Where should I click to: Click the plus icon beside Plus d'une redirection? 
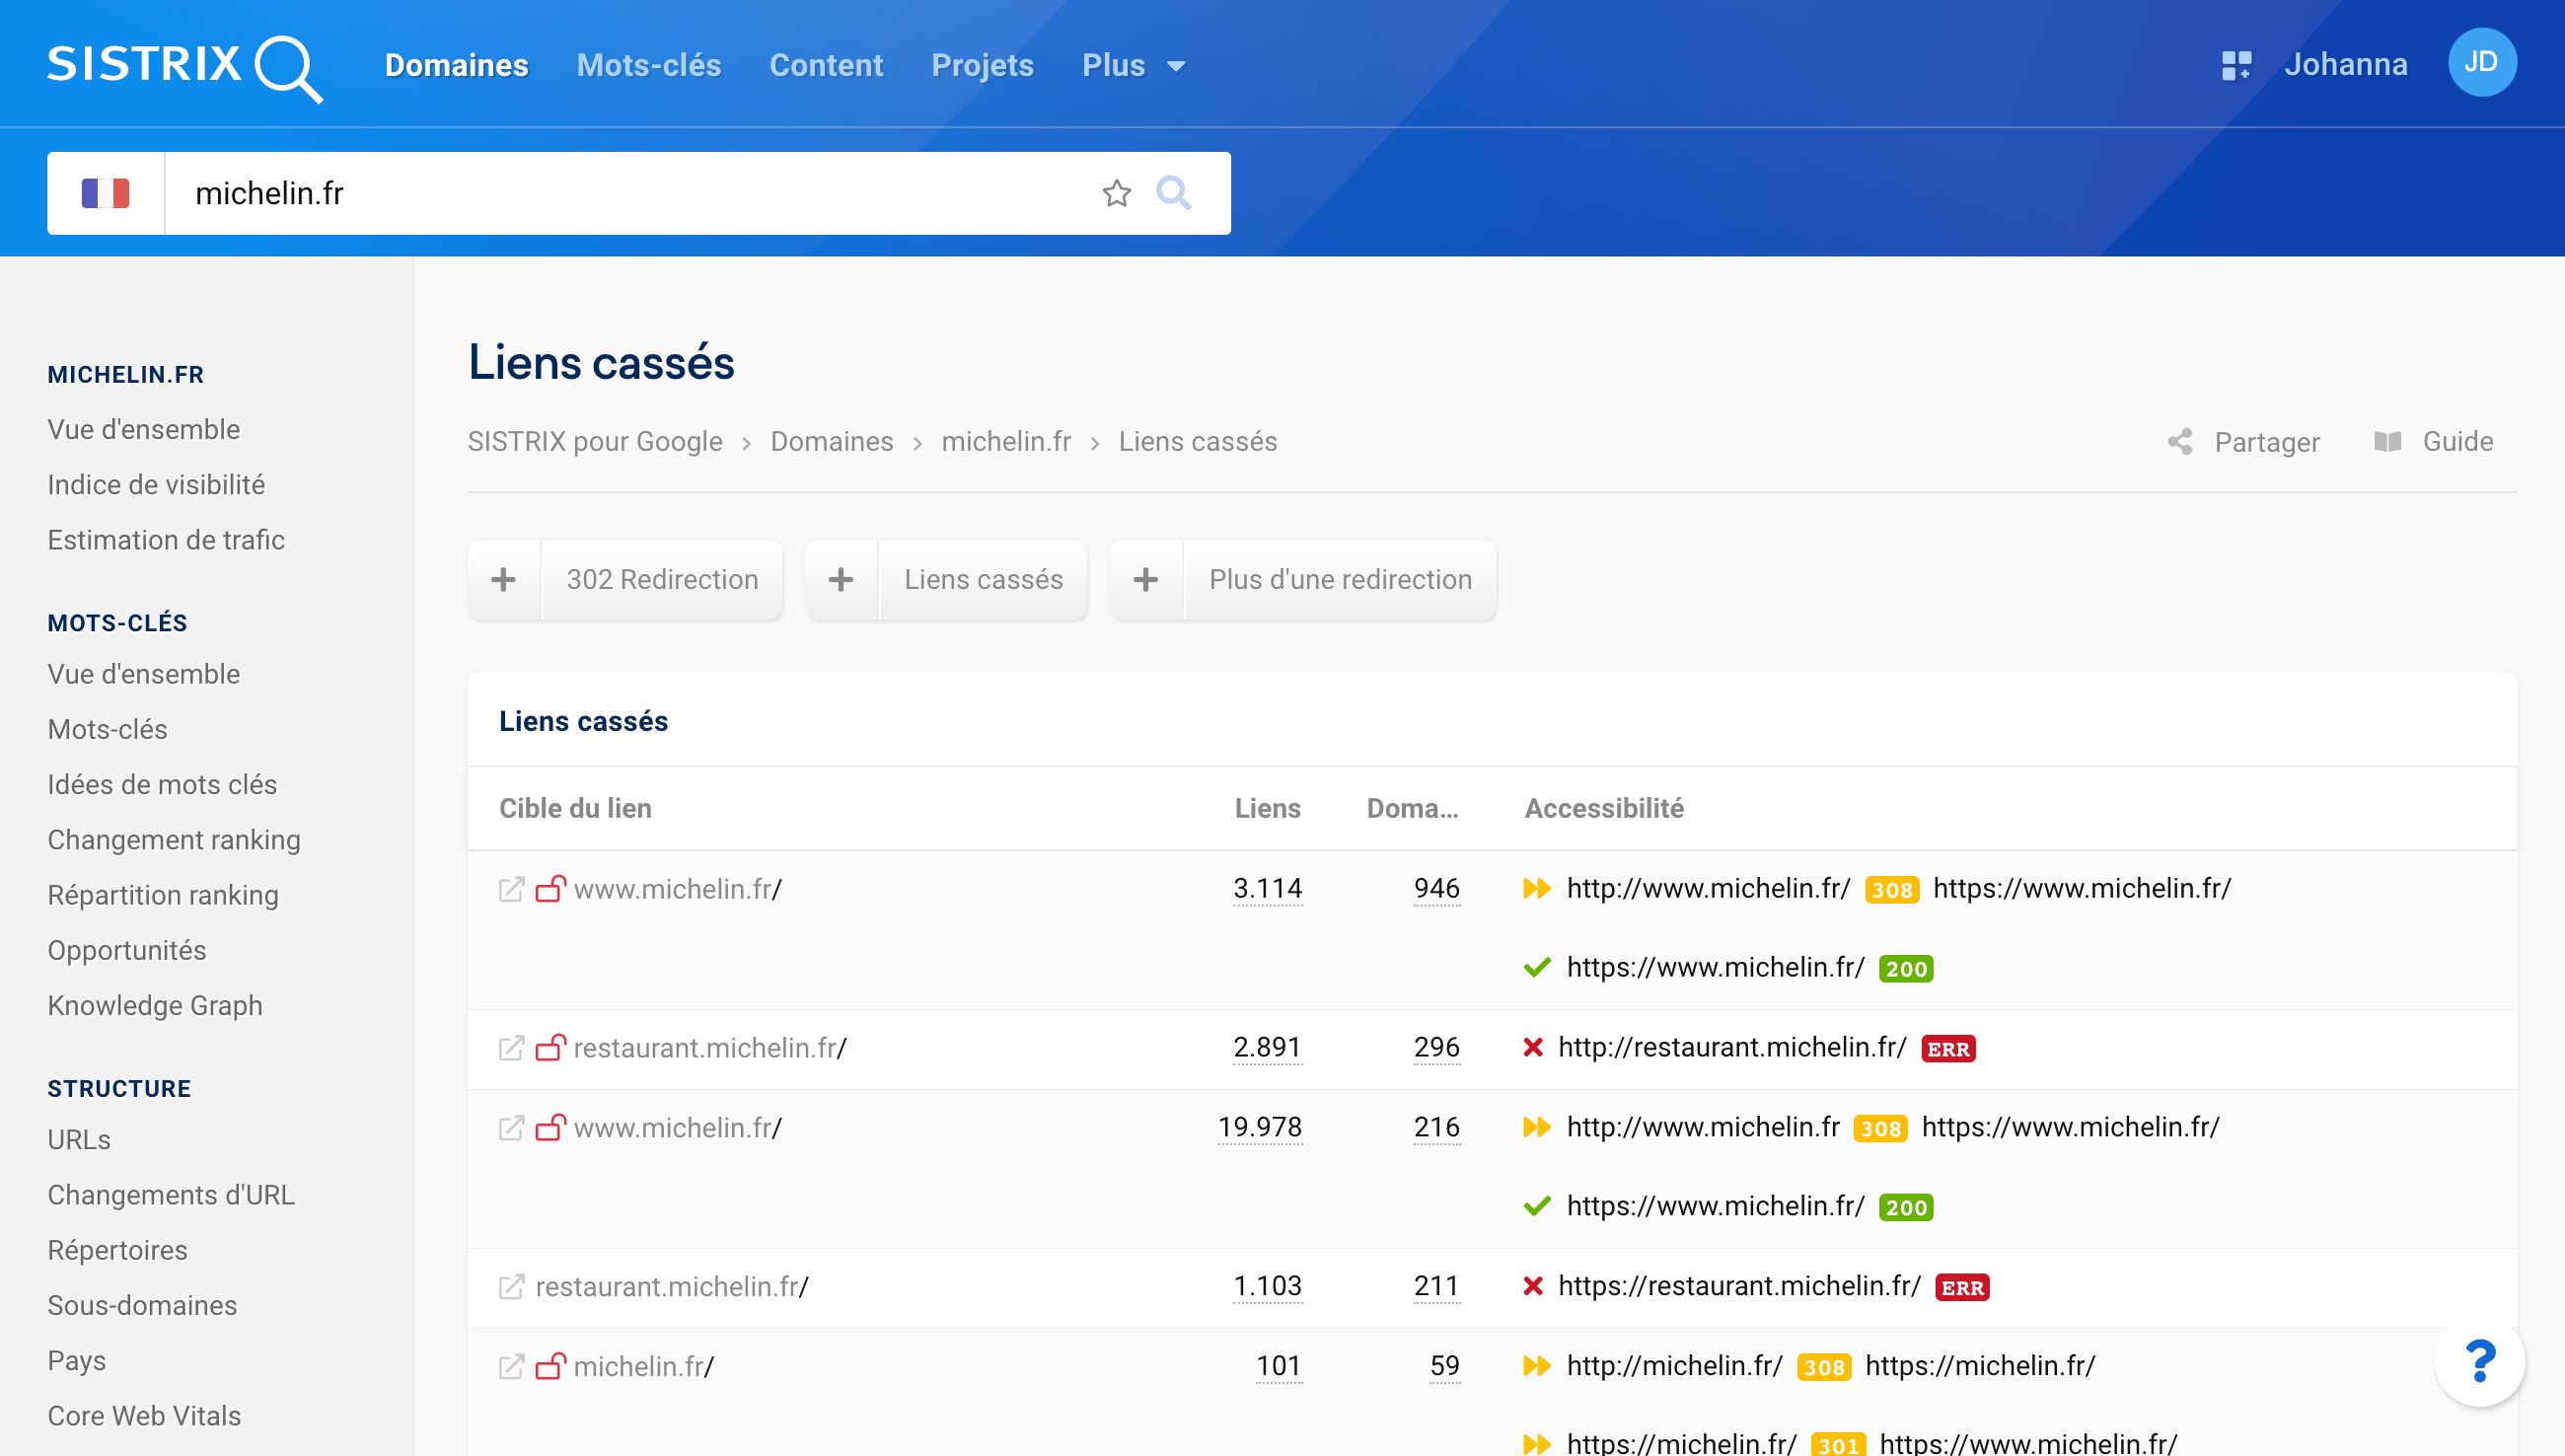(x=1146, y=580)
